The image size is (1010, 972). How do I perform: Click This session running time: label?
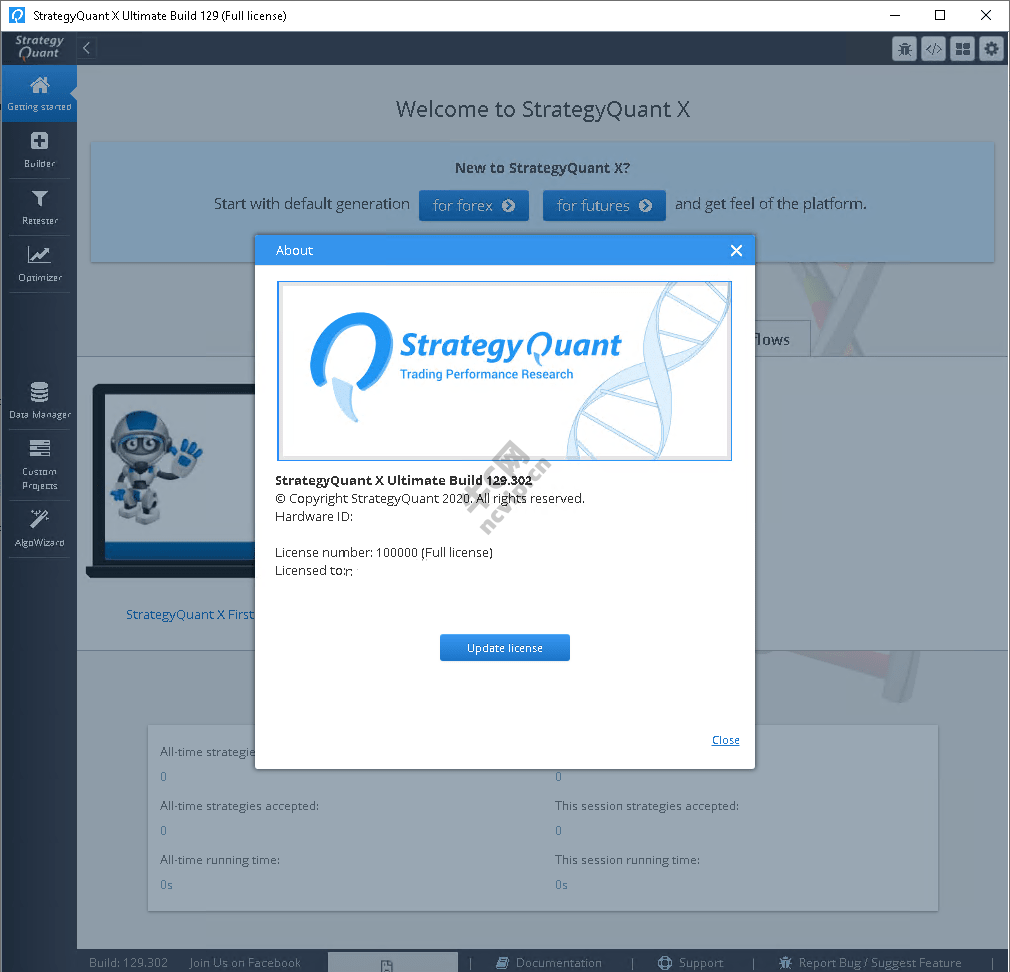[x=627, y=860]
